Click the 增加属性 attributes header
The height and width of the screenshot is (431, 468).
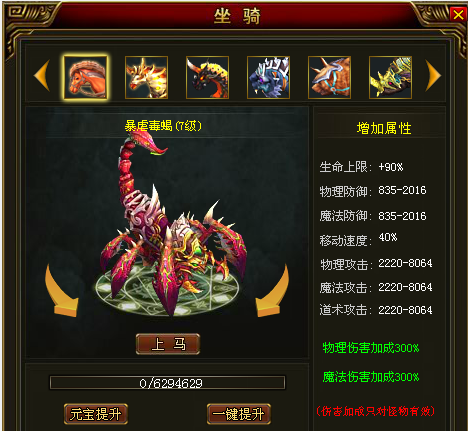[384, 128]
